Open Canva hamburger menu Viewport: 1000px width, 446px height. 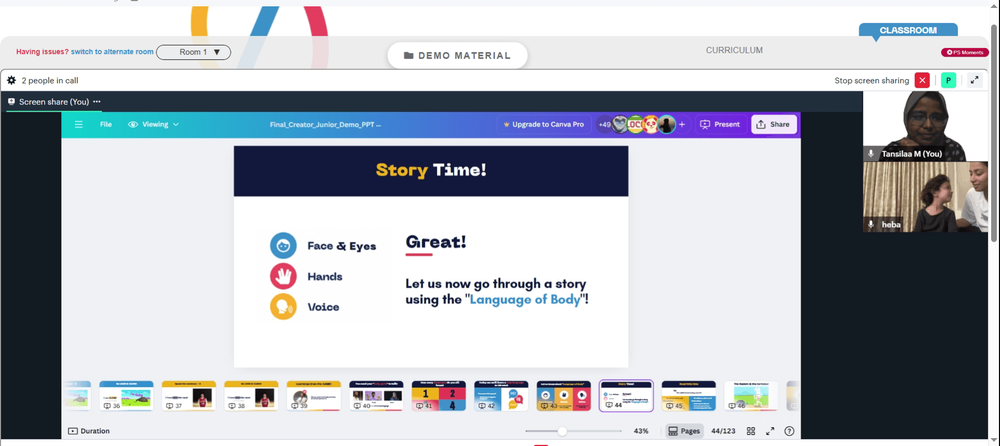[x=78, y=124]
